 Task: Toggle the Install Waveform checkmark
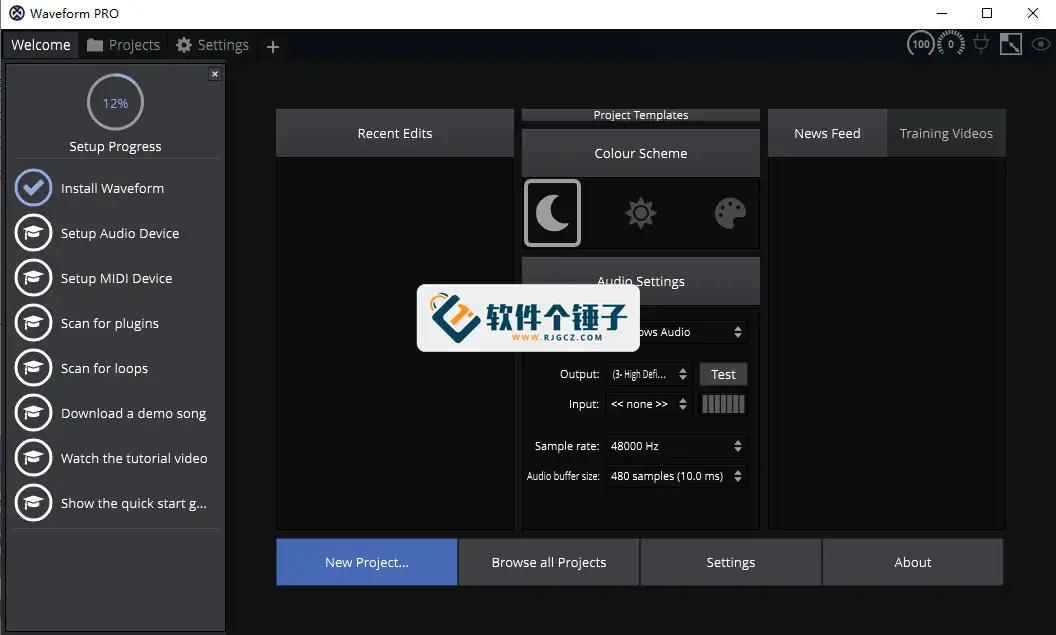pyautogui.click(x=33, y=188)
